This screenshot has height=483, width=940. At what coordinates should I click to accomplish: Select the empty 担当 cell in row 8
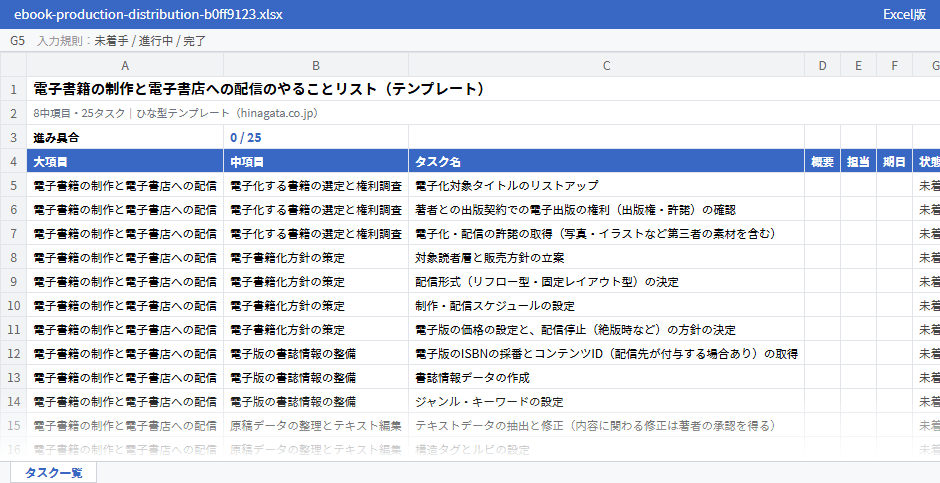(858, 257)
